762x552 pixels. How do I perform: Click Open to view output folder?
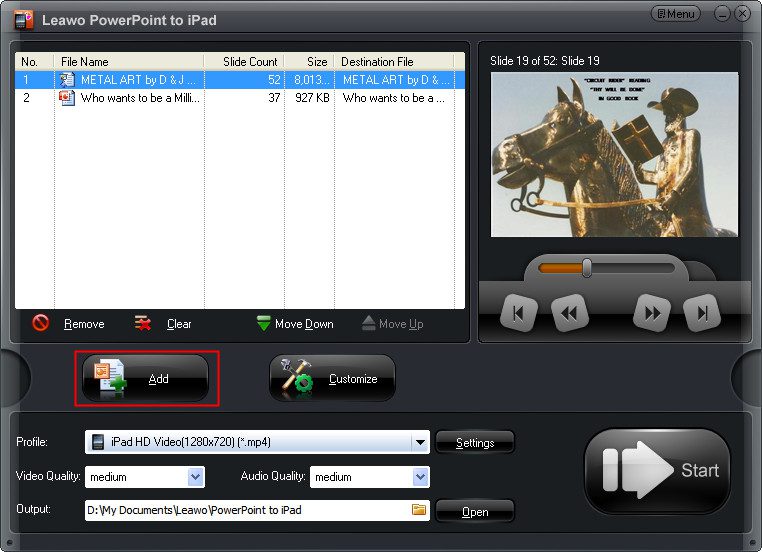point(475,511)
